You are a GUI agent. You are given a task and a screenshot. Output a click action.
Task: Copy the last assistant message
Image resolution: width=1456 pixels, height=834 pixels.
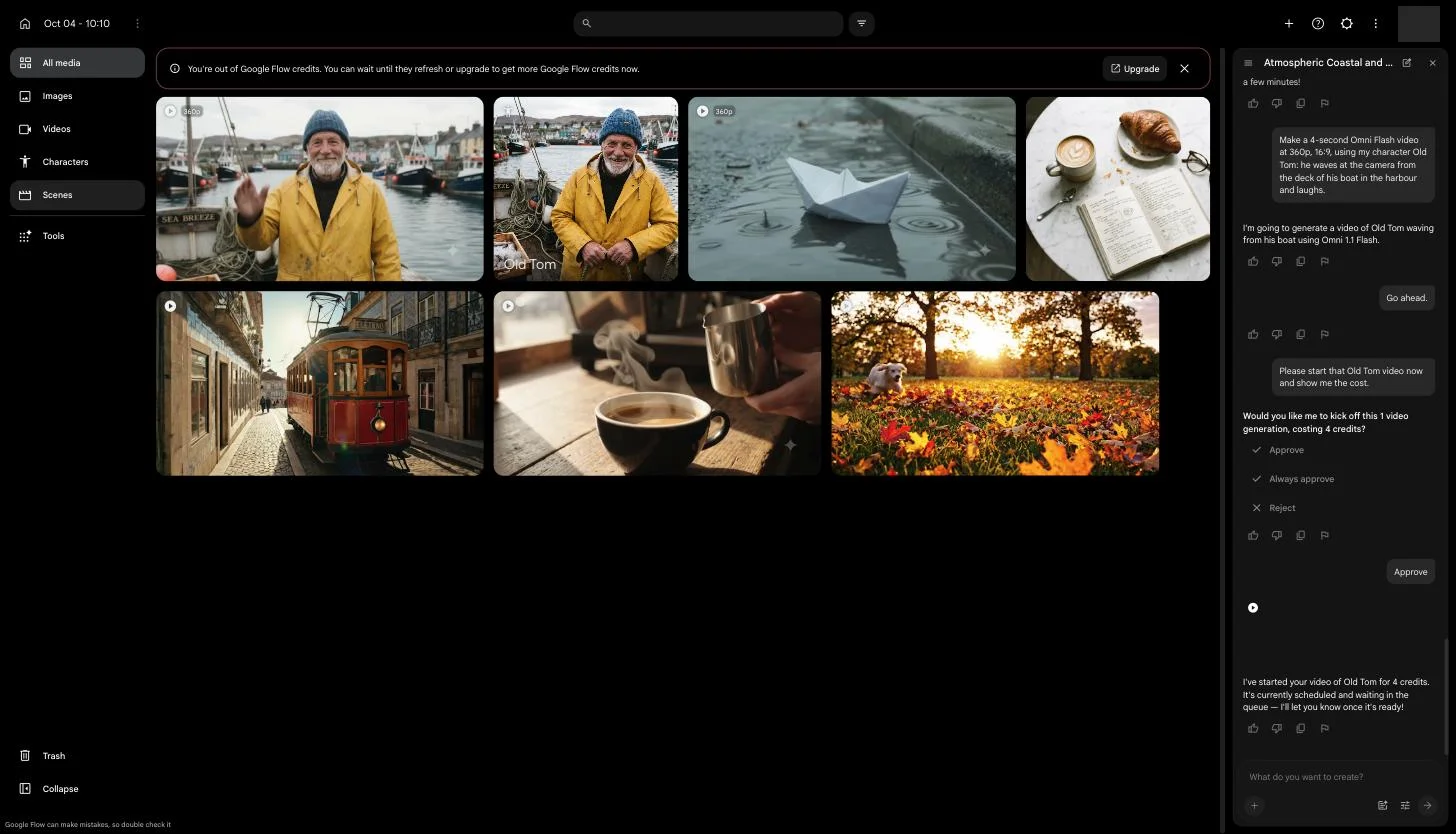tap(1301, 728)
